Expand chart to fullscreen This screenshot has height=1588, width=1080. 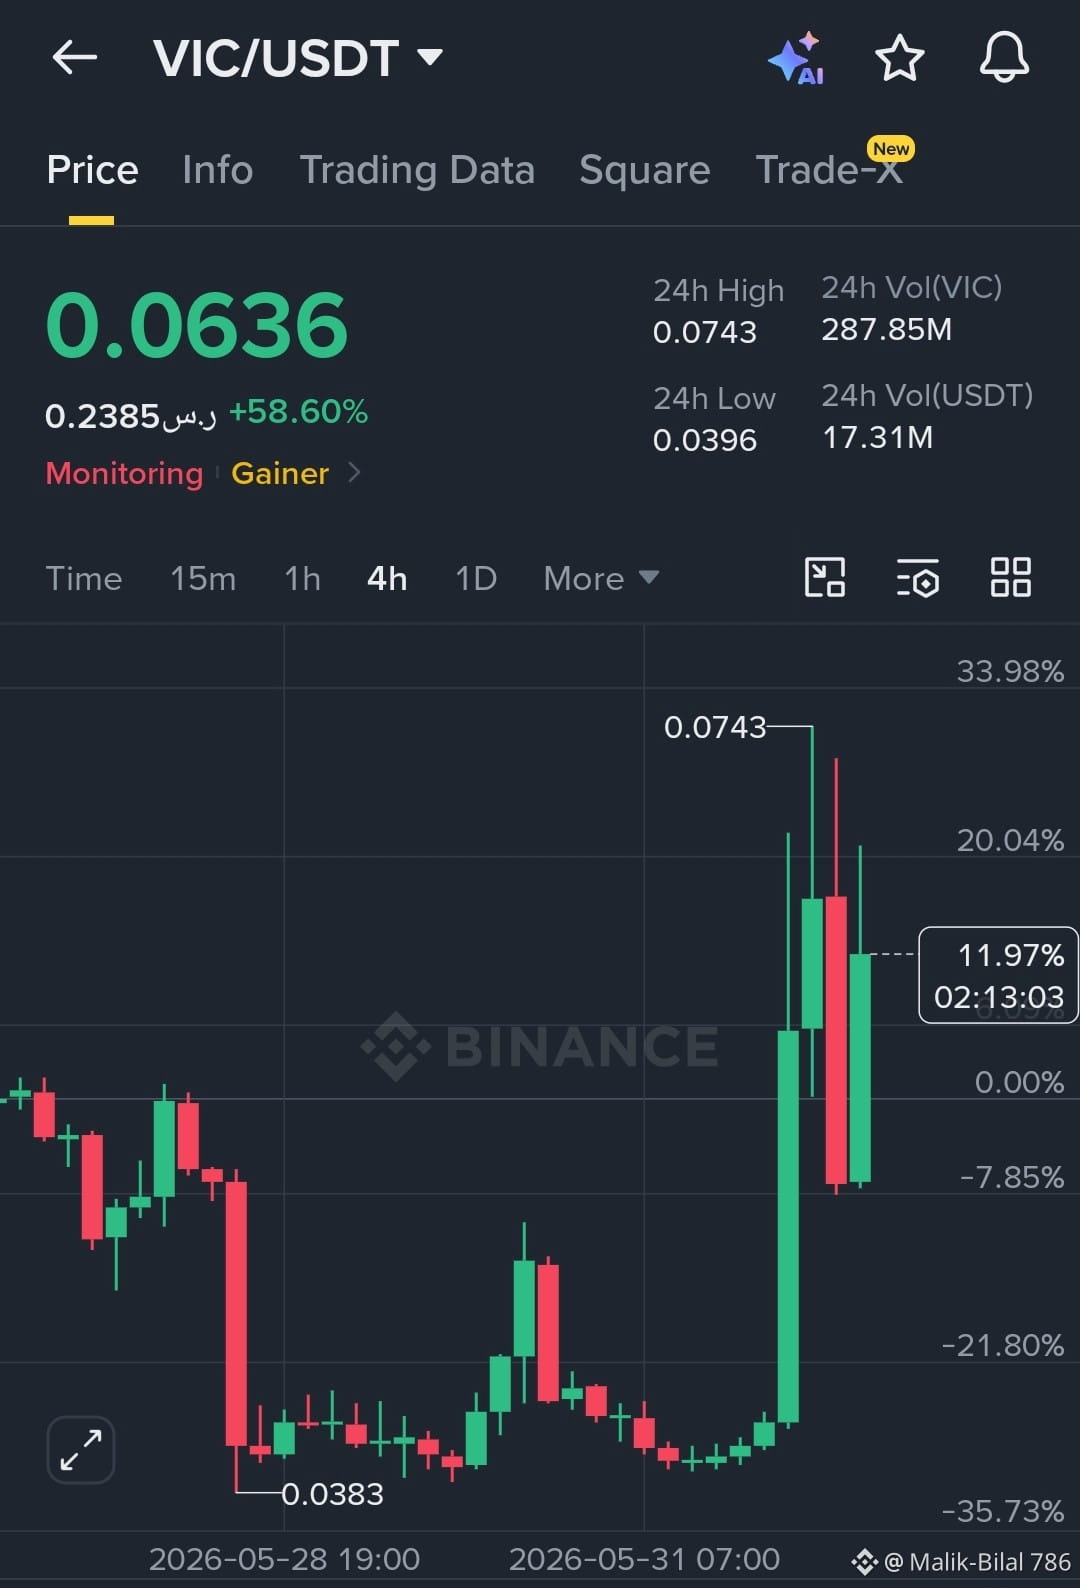coord(81,1450)
